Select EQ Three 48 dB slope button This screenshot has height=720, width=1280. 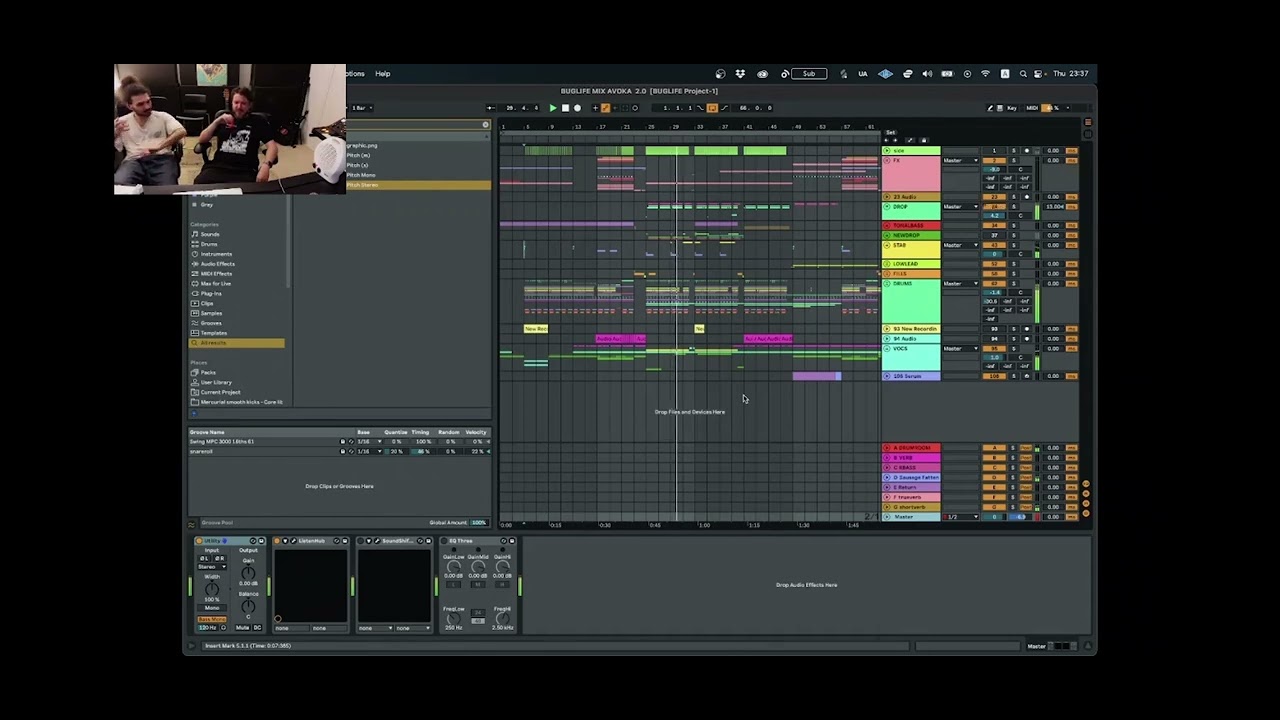point(478,621)
